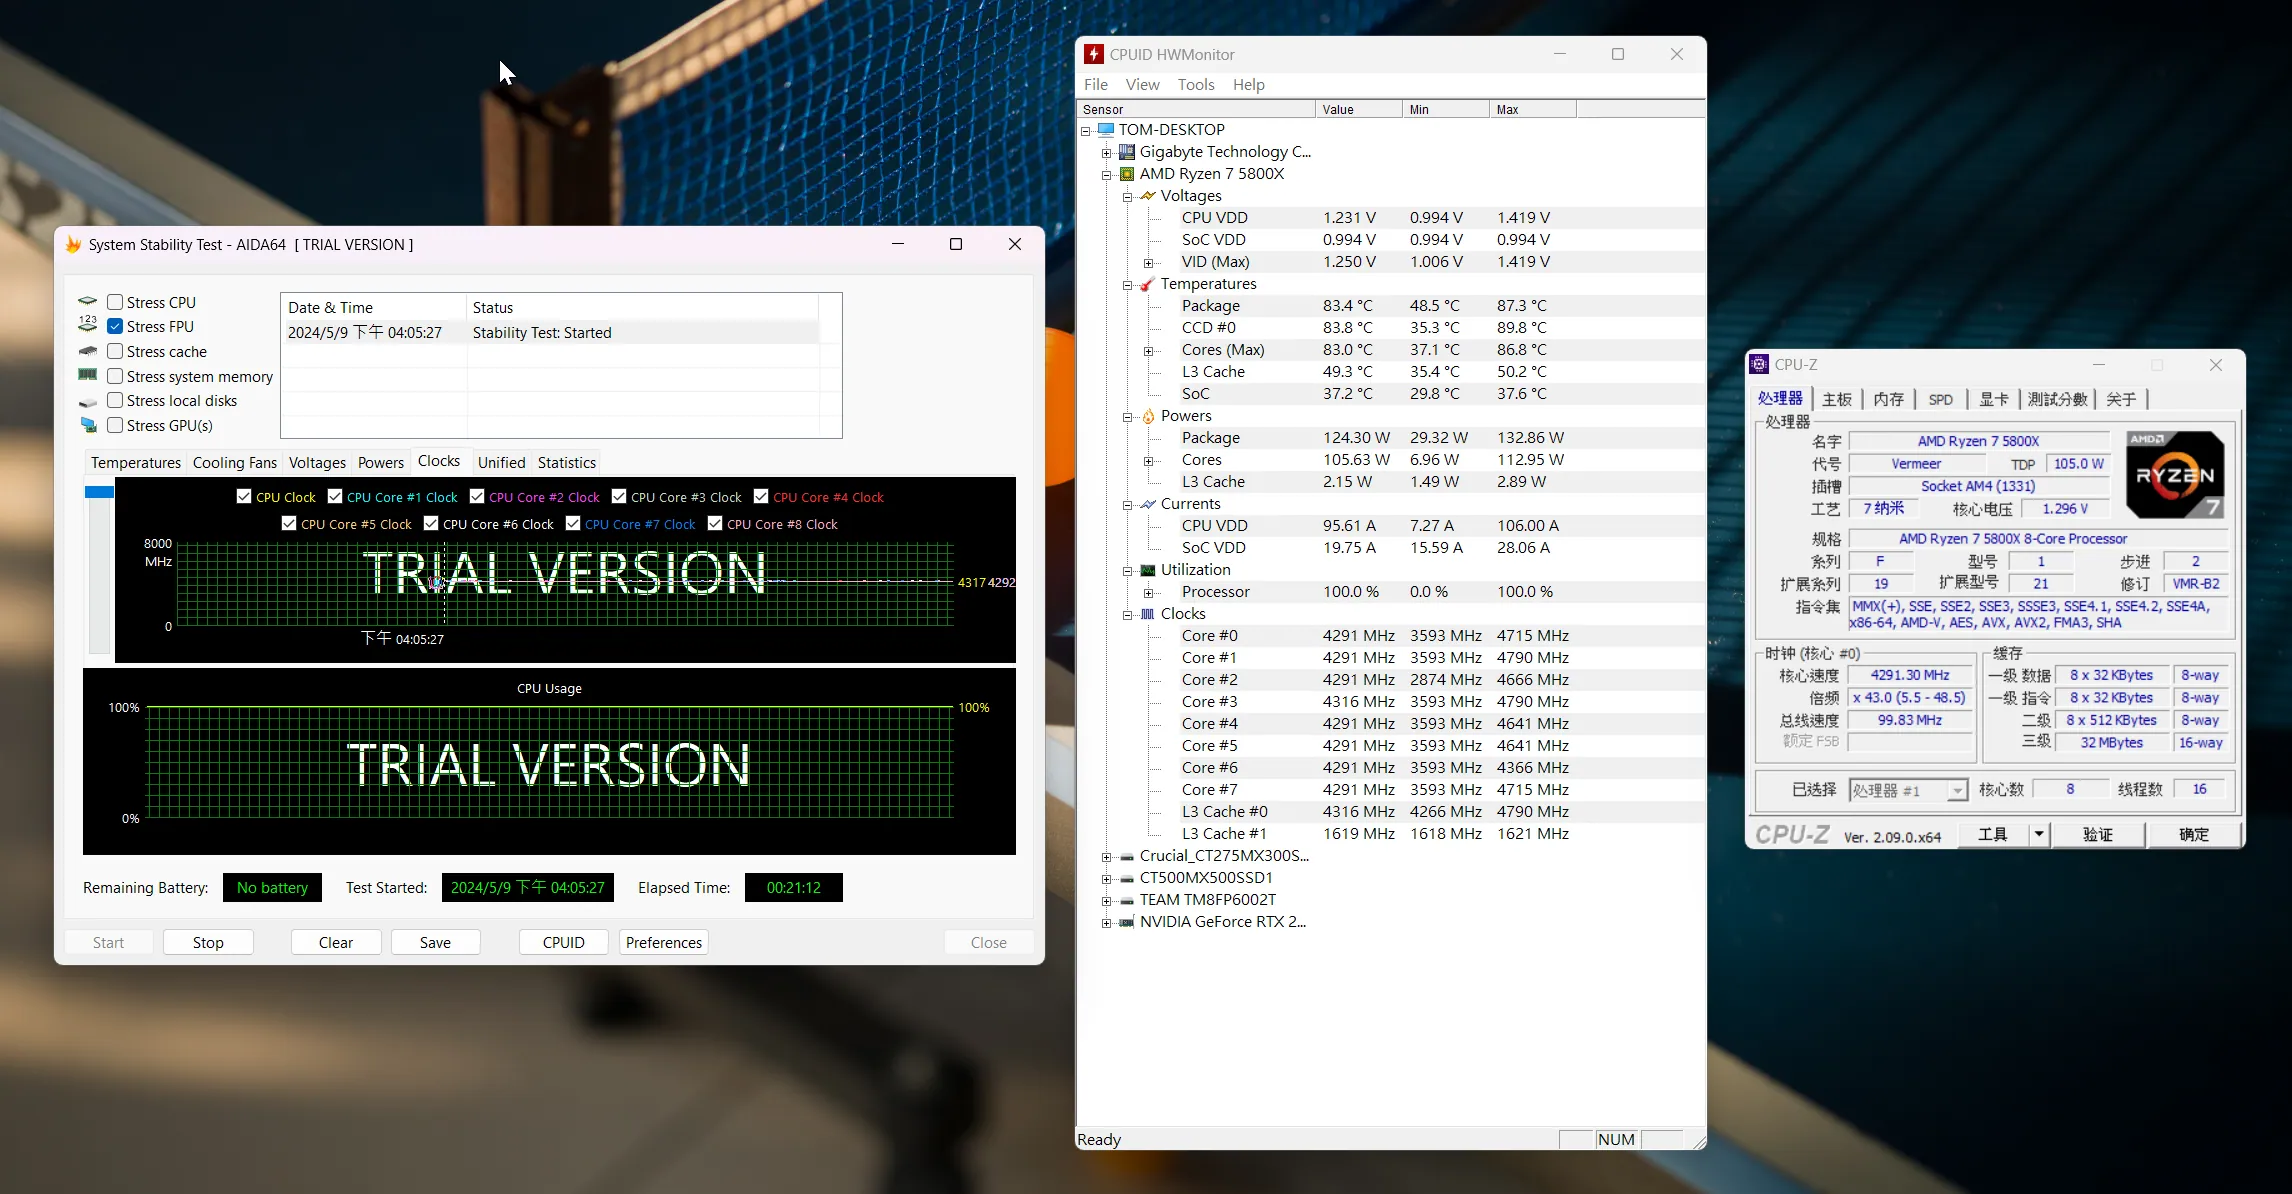The width and height of the screenshot is (2292, 1194).
Task: Click the Voltages lightning icon in HWMonitor
Action: [x=1148, y=196]
